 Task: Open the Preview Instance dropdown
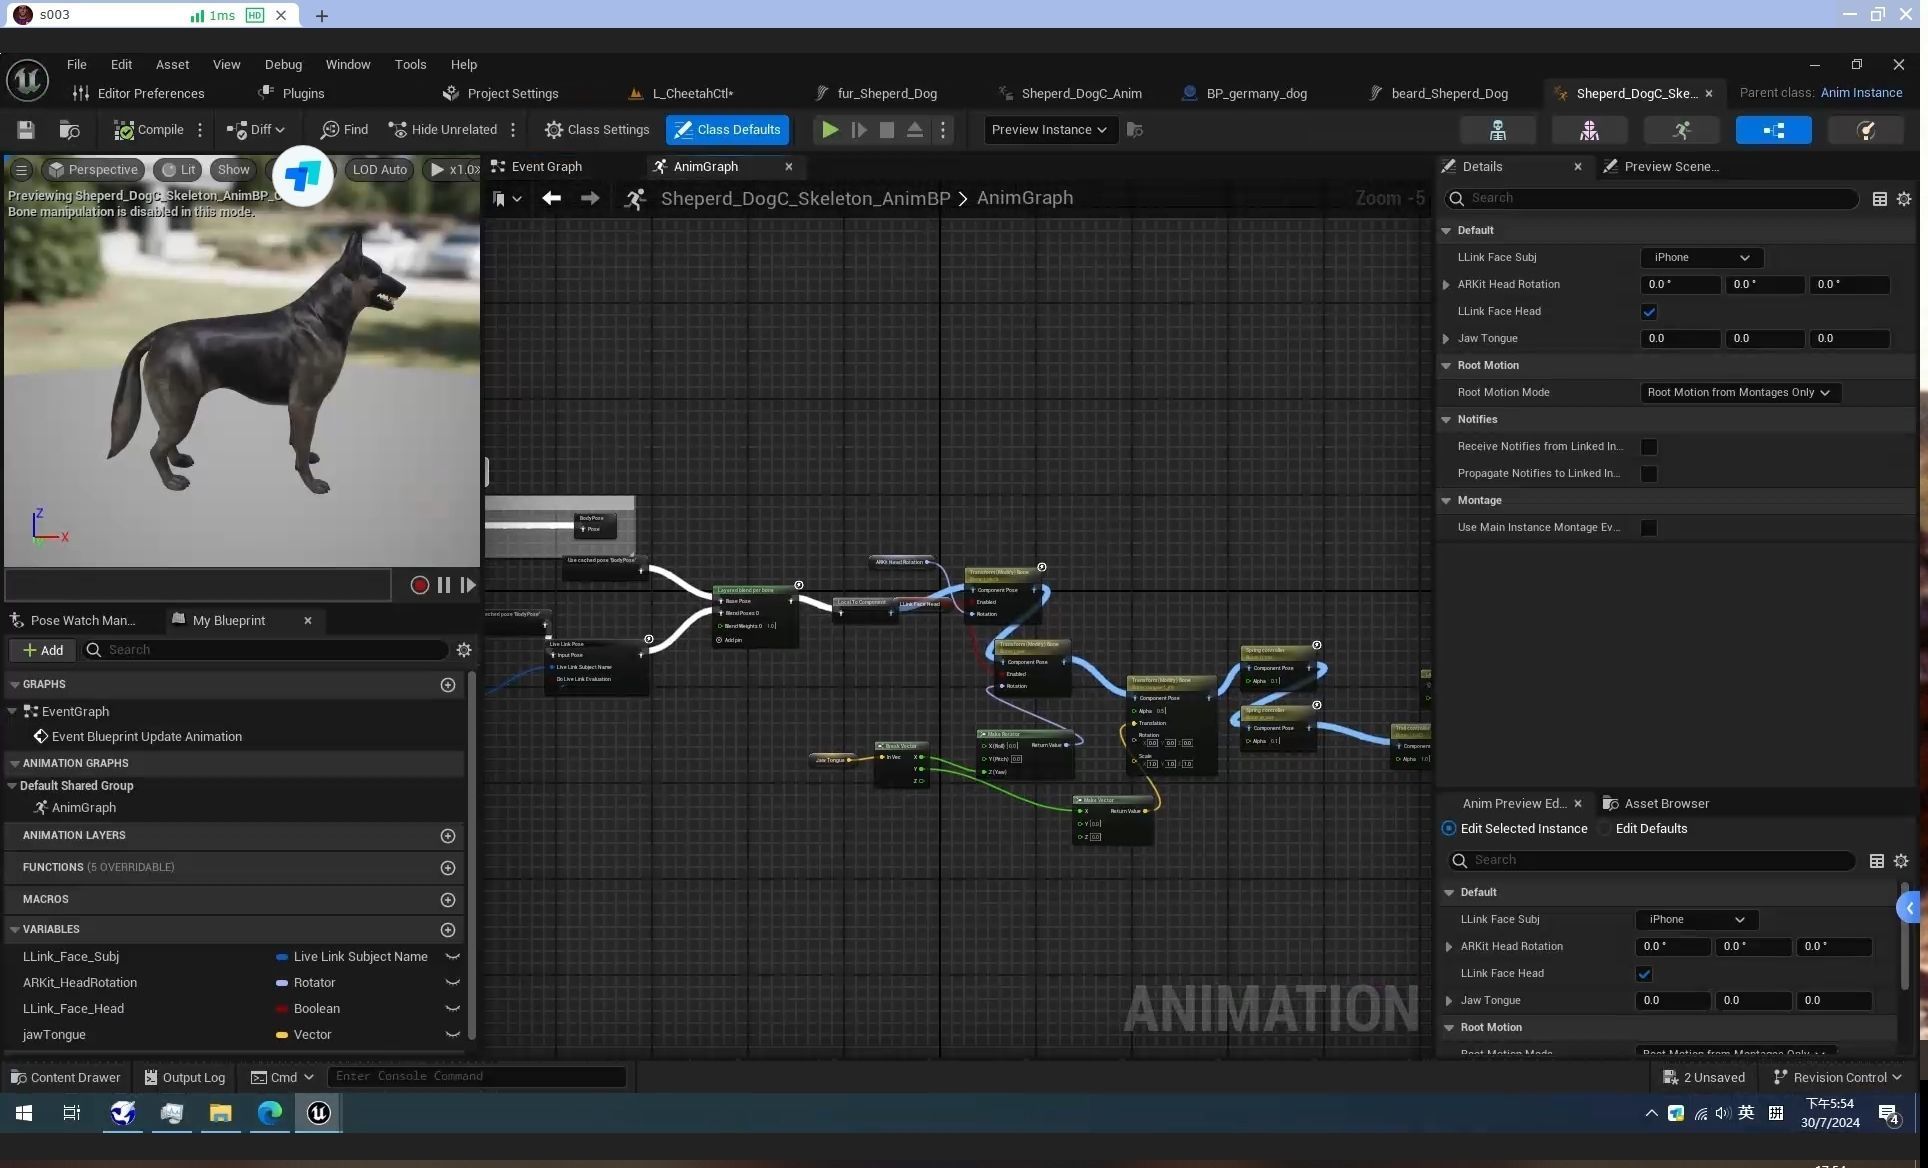pyautogui.click(x=1048, y=130)
